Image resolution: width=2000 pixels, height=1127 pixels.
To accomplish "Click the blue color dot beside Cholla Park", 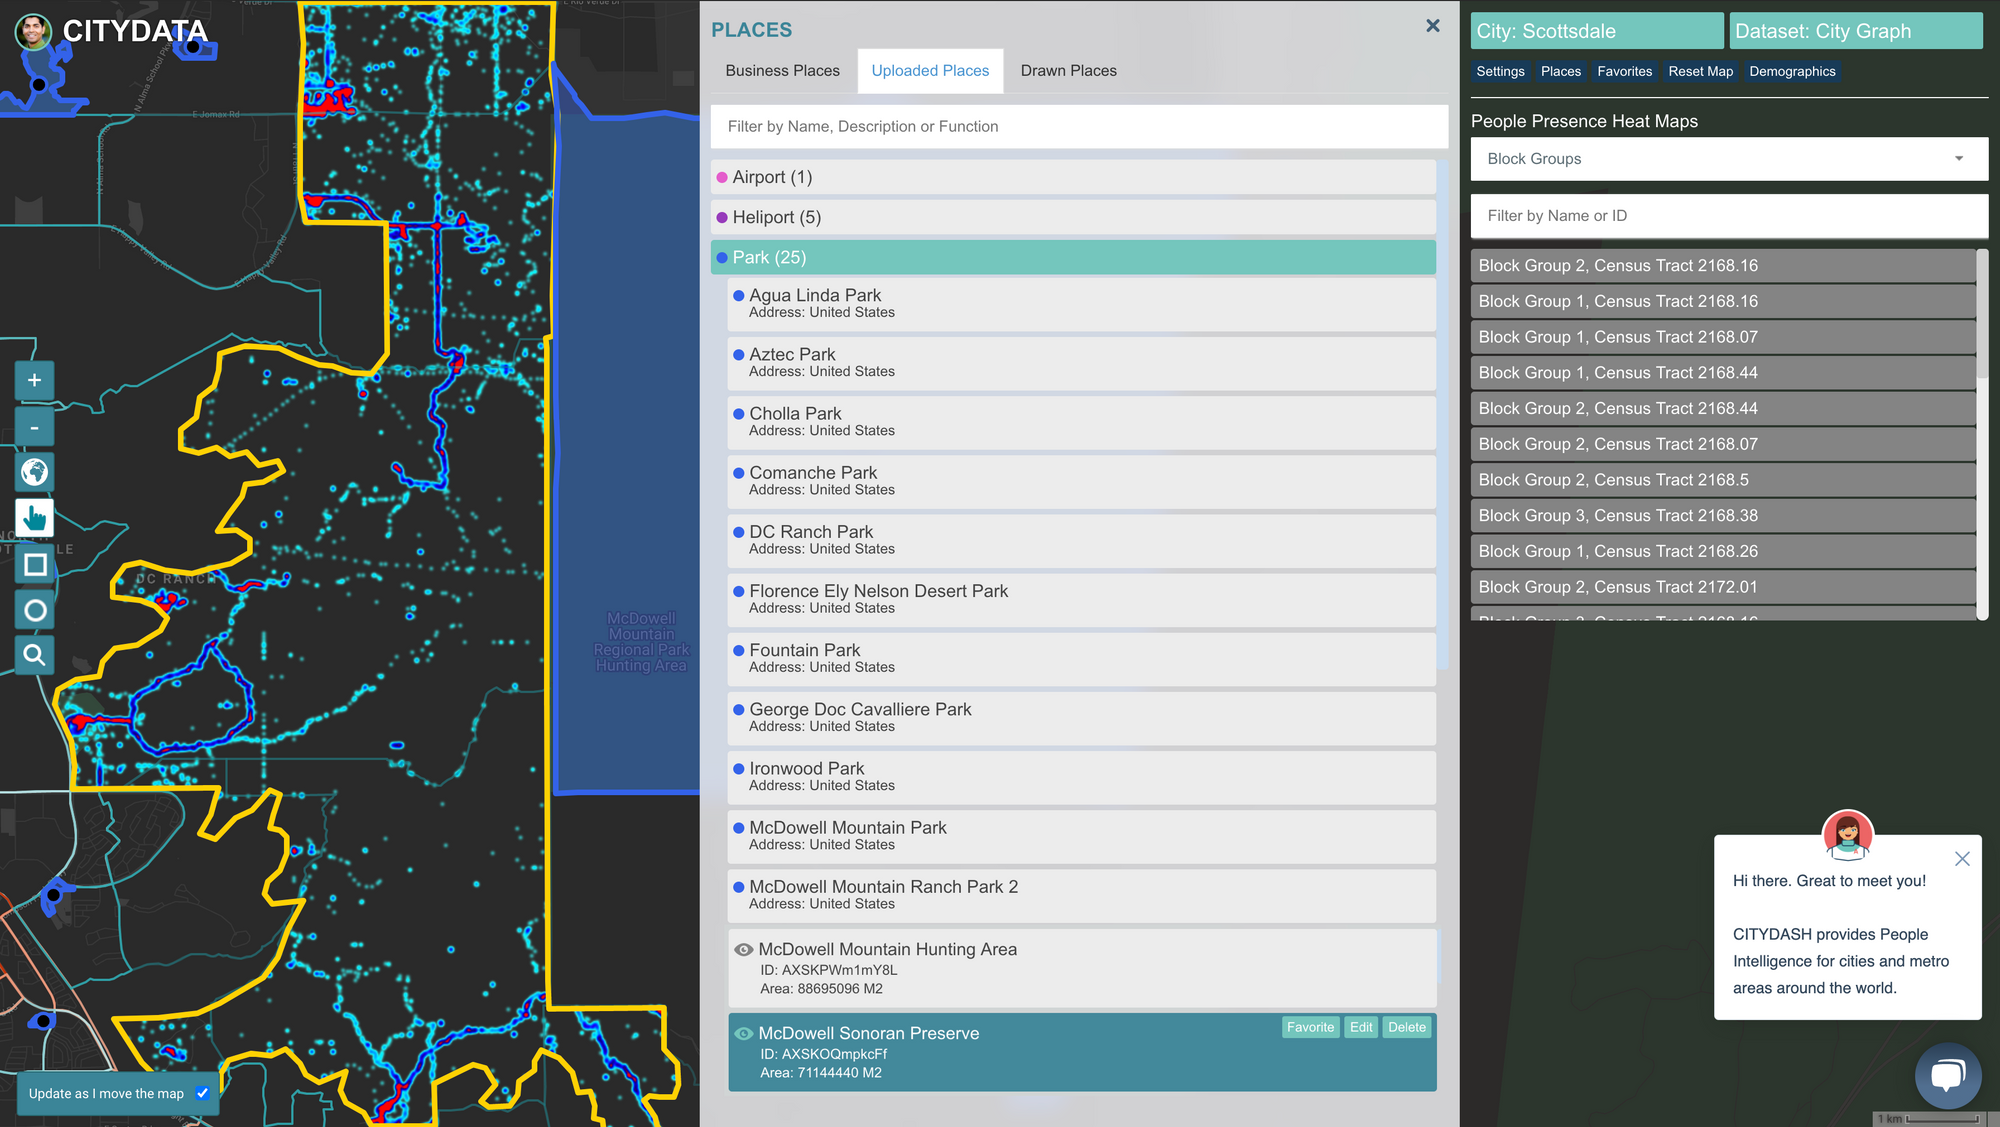I will [x=738, y=414].
